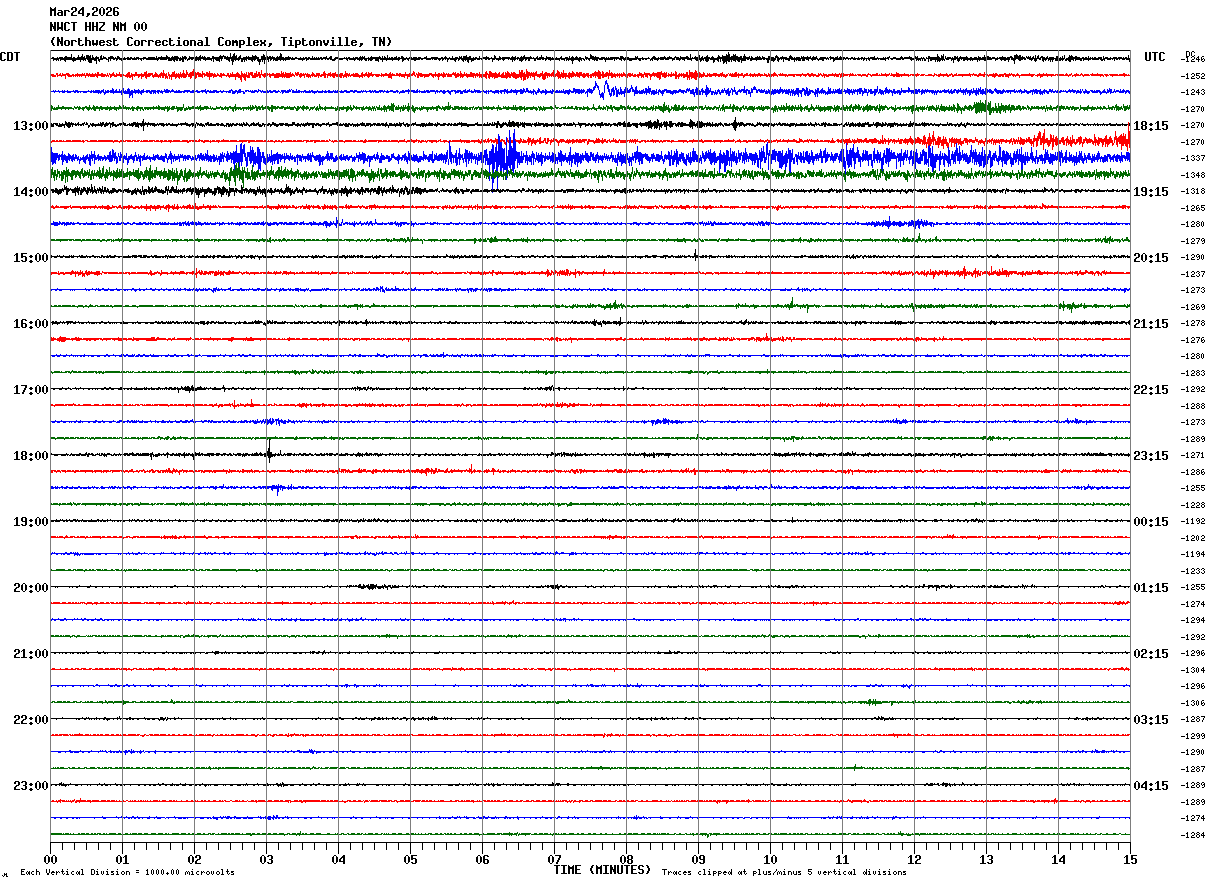The width and height of the screenshot is (1210, 886).
Task: Select the 23:15 UTC time label
Action: click(x=1151, y=456)
